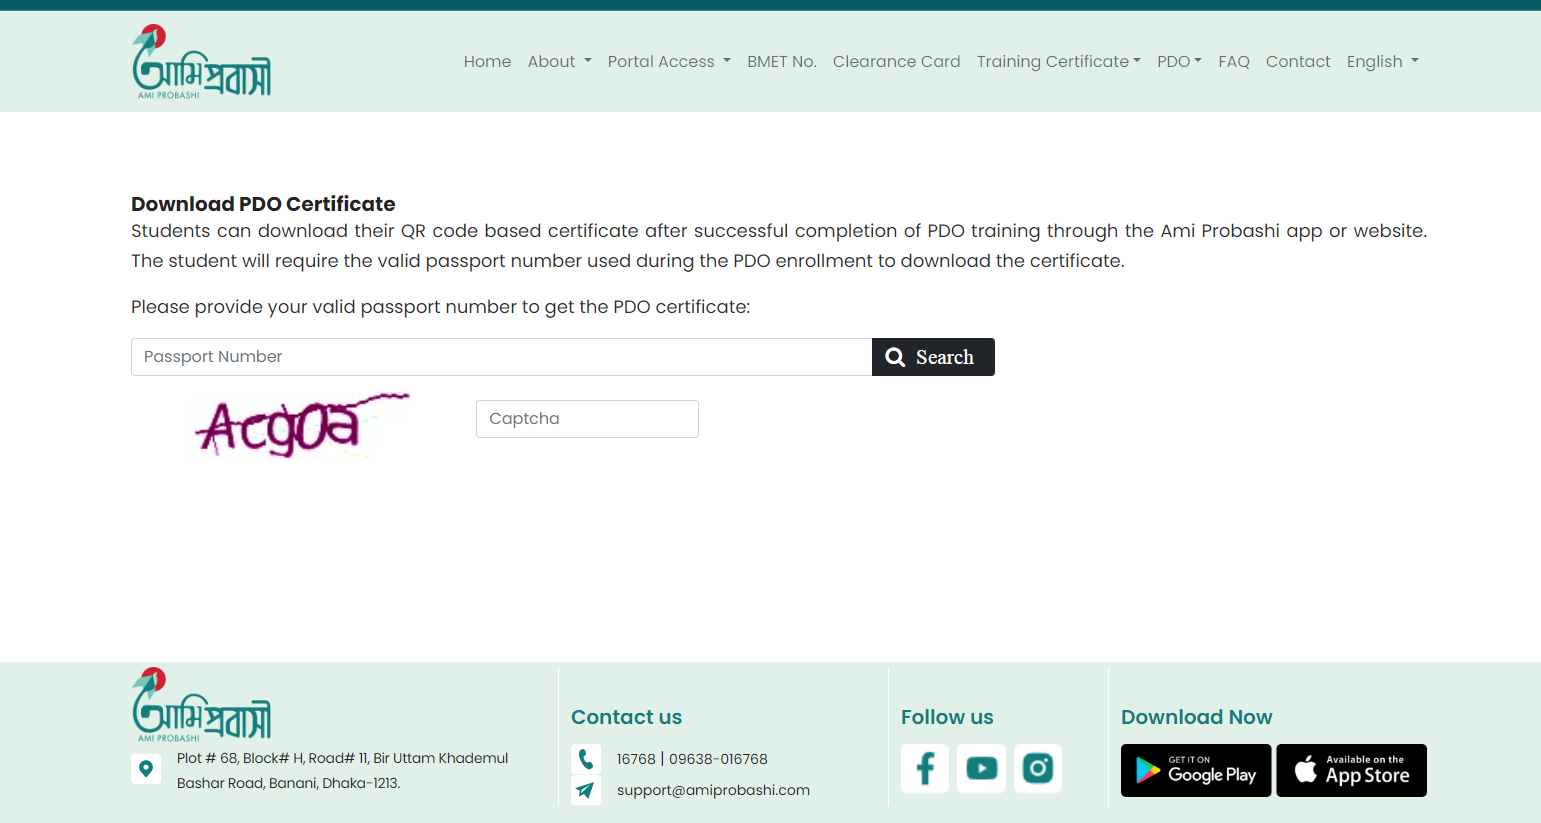Click the phone icon next to 16768
1541x823 pixels.
(x=586, y=758)
